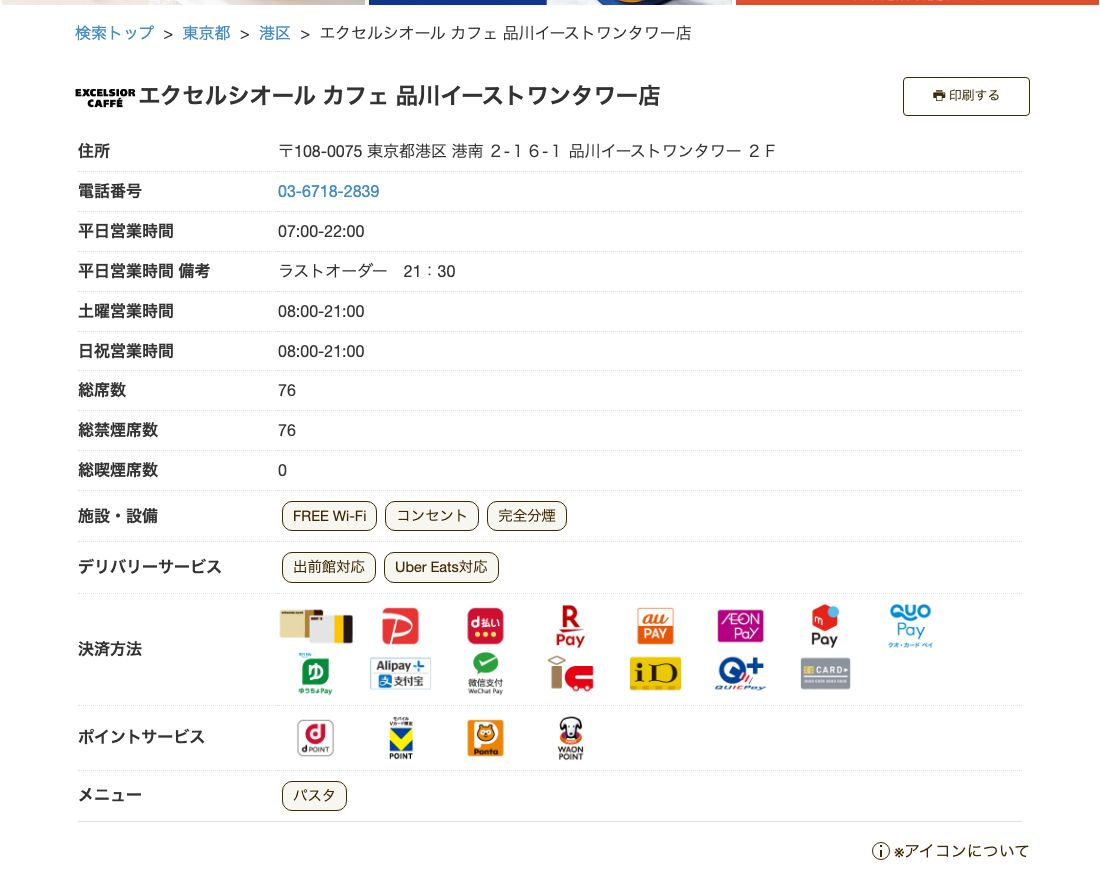Click the address 〒108-0075 text
The image size is (1100, 886).
[526, 152]
